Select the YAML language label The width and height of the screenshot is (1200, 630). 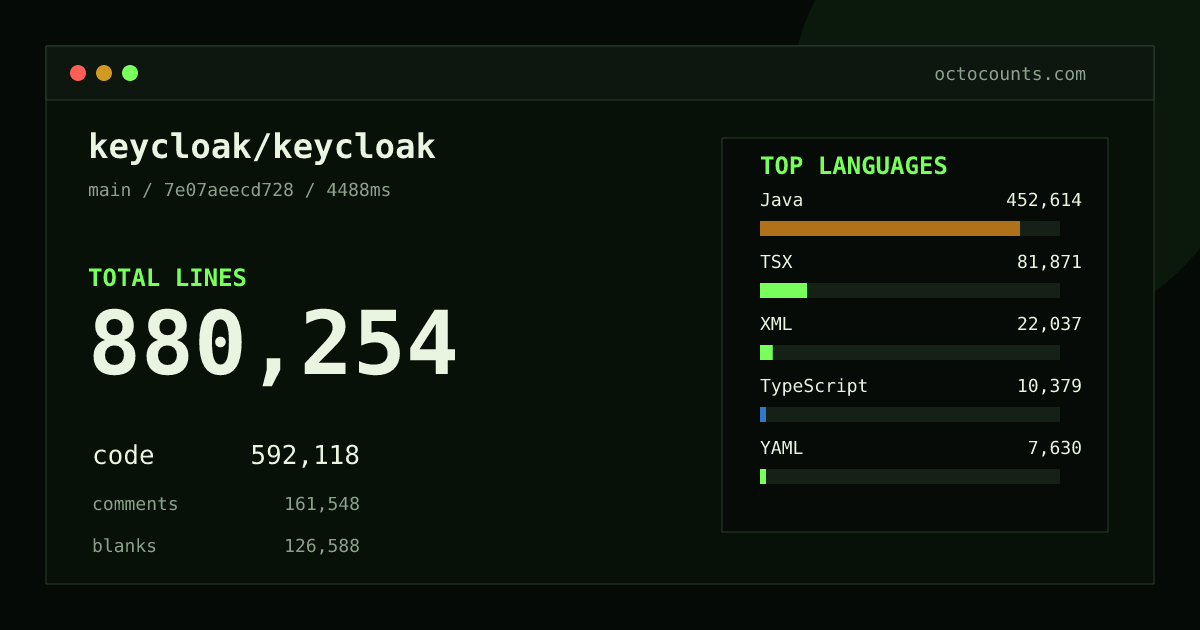pos(781,448)
